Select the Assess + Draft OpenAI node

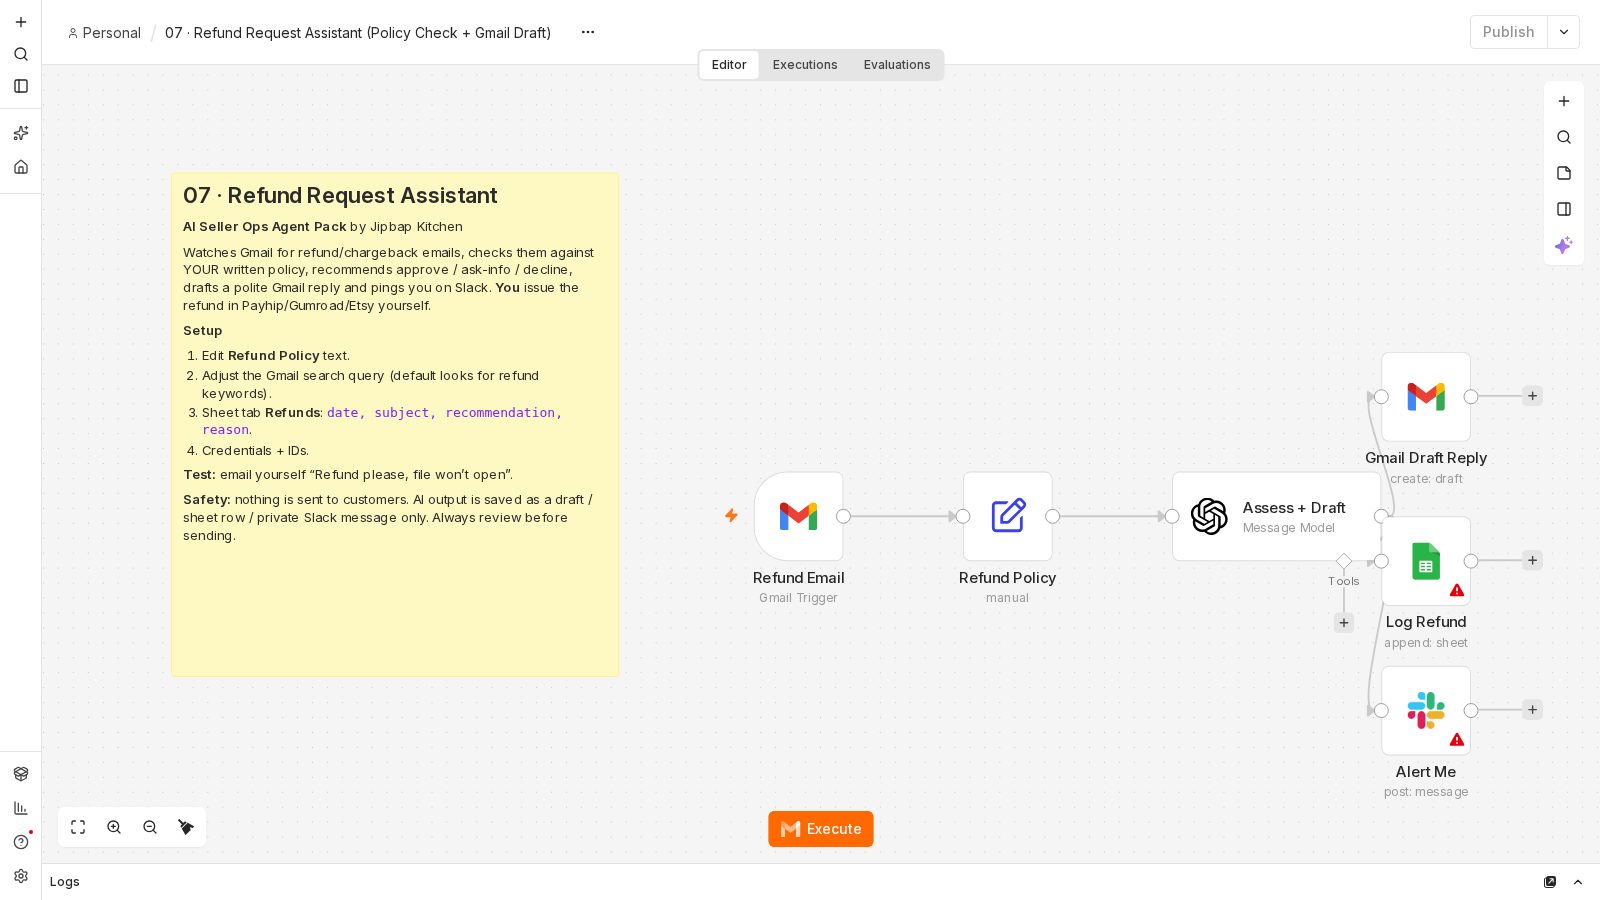coord(1276,517)
